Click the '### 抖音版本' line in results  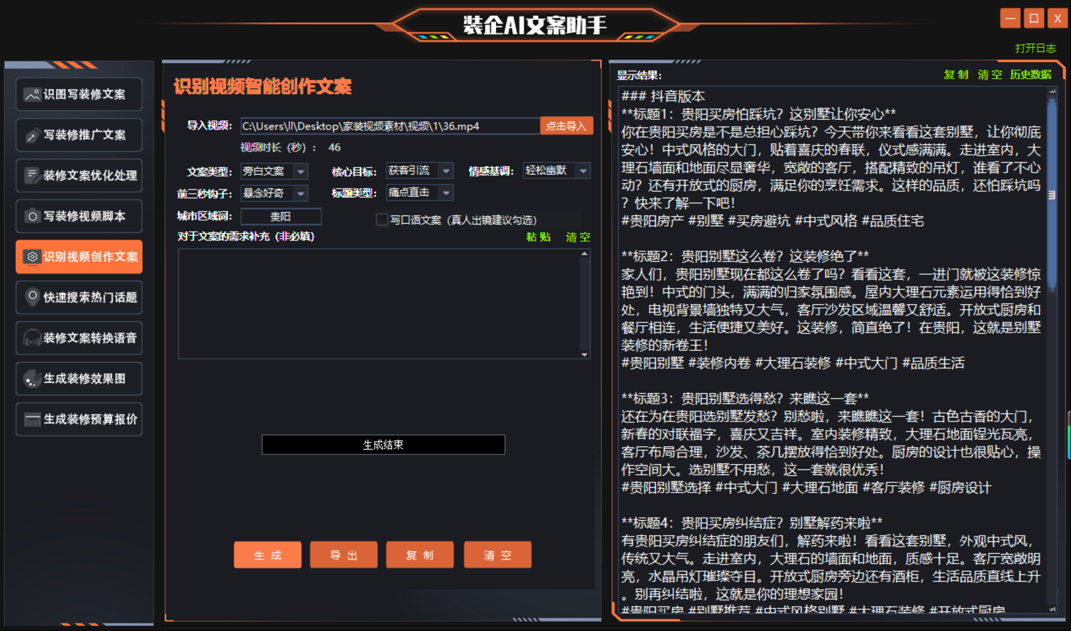tap(663, 96)
